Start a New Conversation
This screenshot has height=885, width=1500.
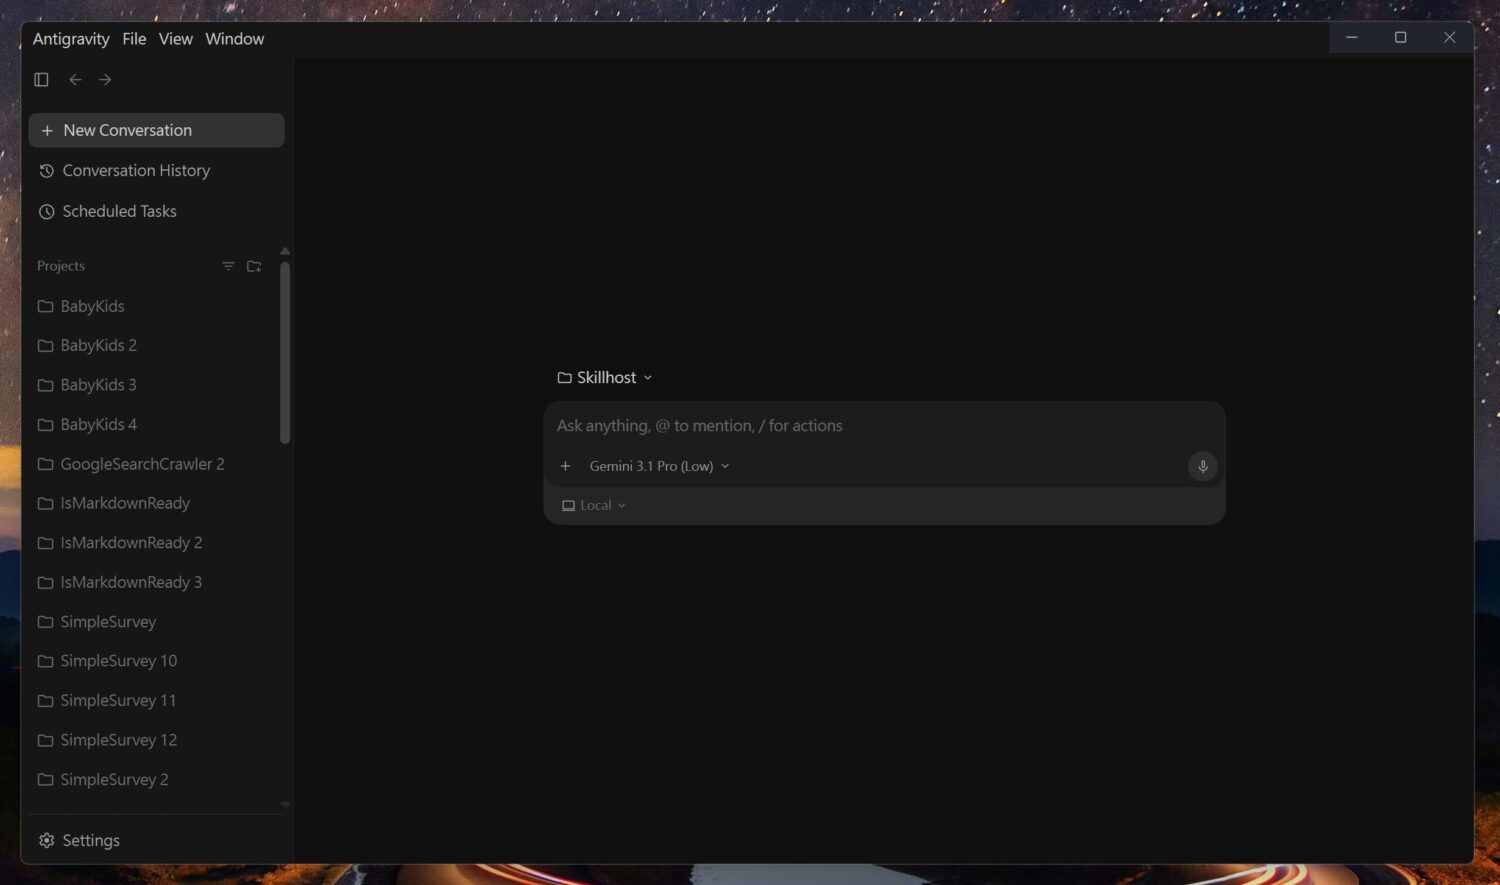point(156,130)
